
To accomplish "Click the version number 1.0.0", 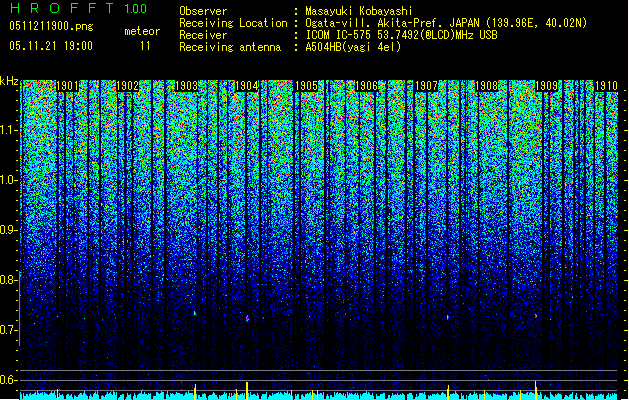I will click(136, 8).
